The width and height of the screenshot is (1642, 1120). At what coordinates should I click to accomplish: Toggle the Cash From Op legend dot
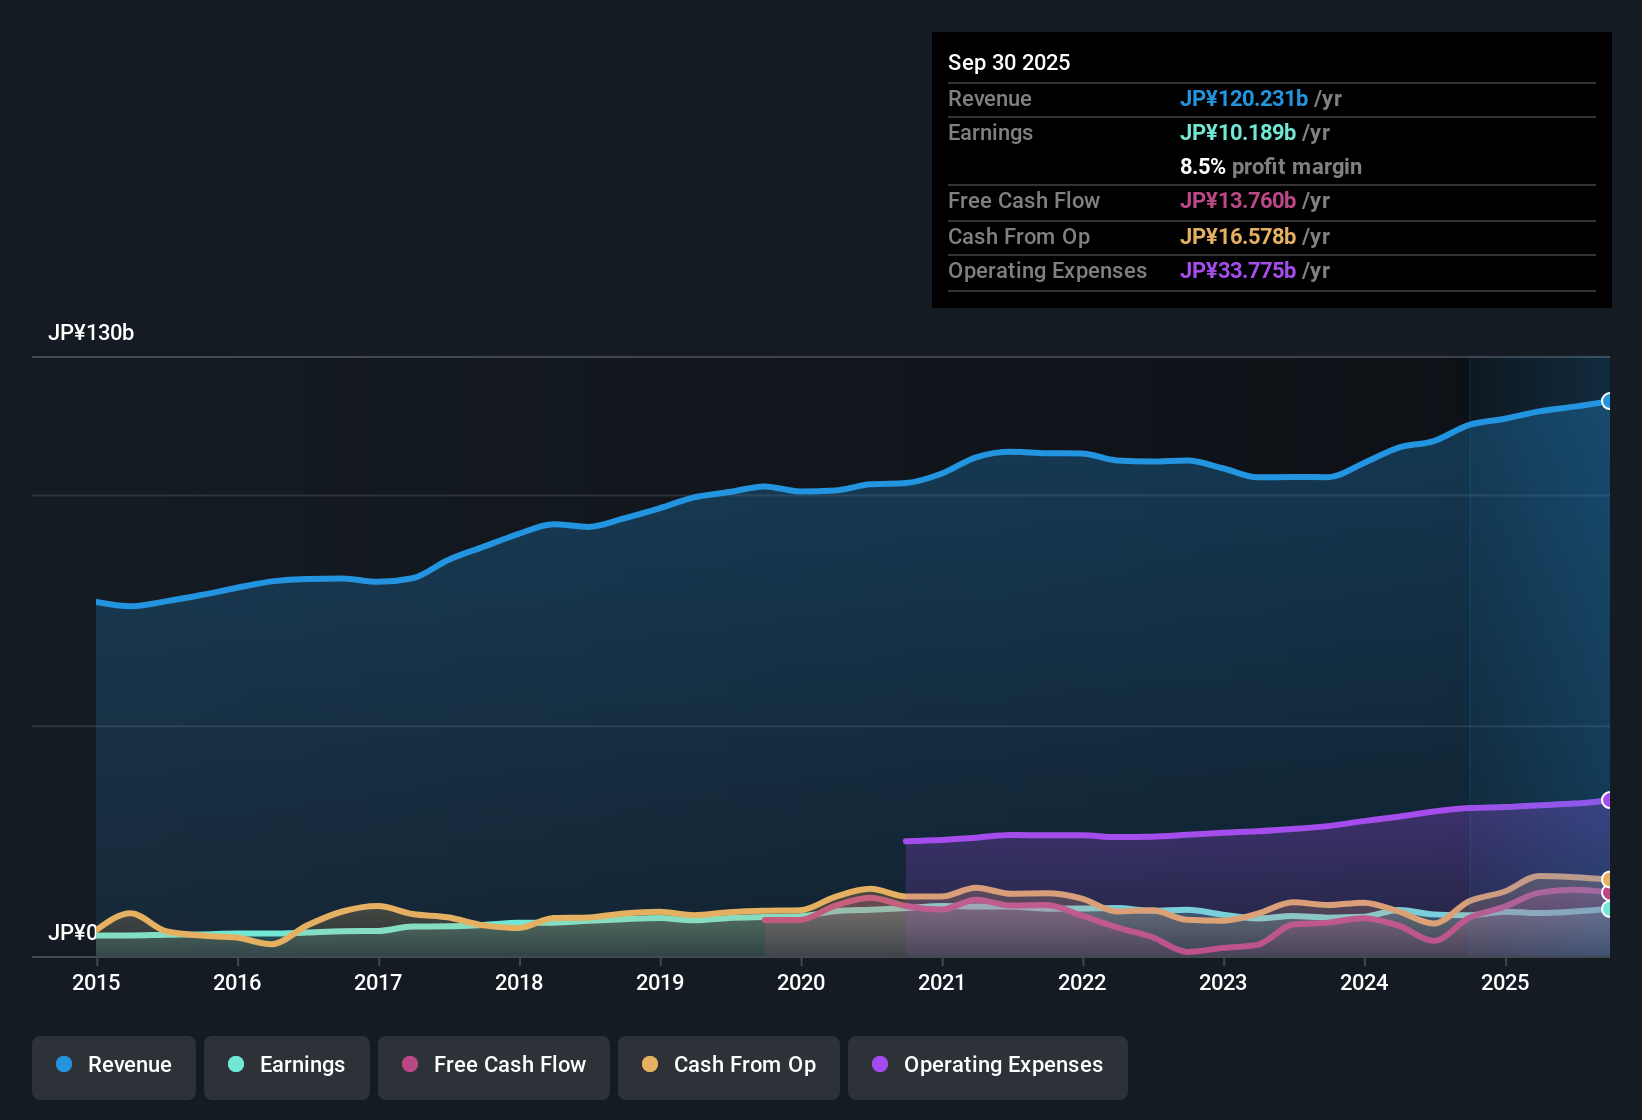(x=649, y=1065)
